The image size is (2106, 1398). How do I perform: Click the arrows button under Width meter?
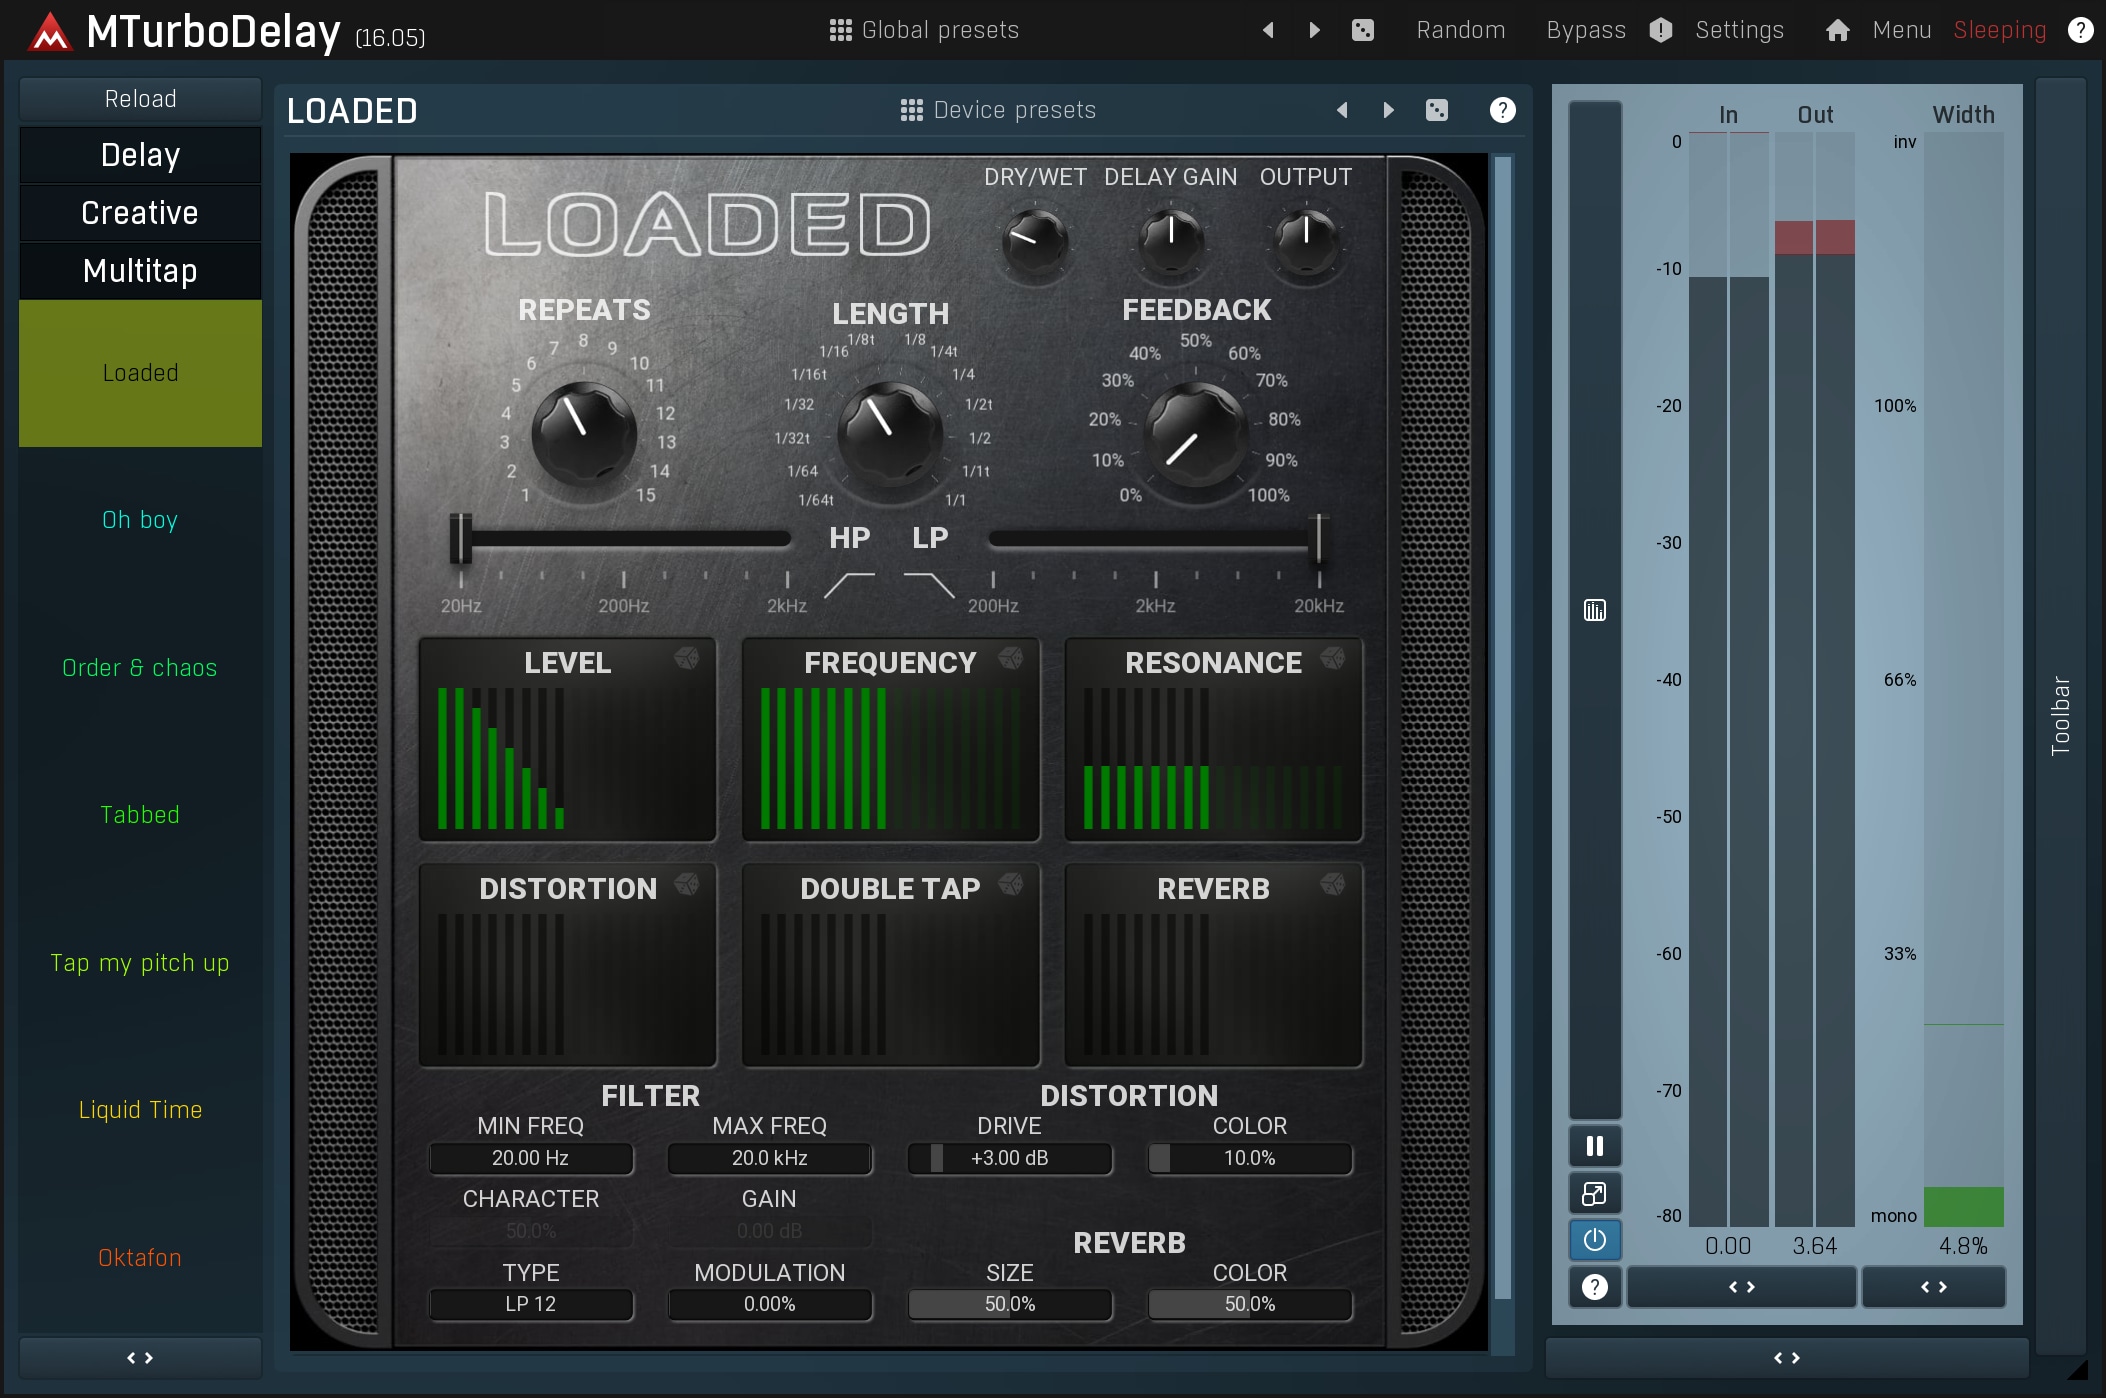click(1934, 1287)
